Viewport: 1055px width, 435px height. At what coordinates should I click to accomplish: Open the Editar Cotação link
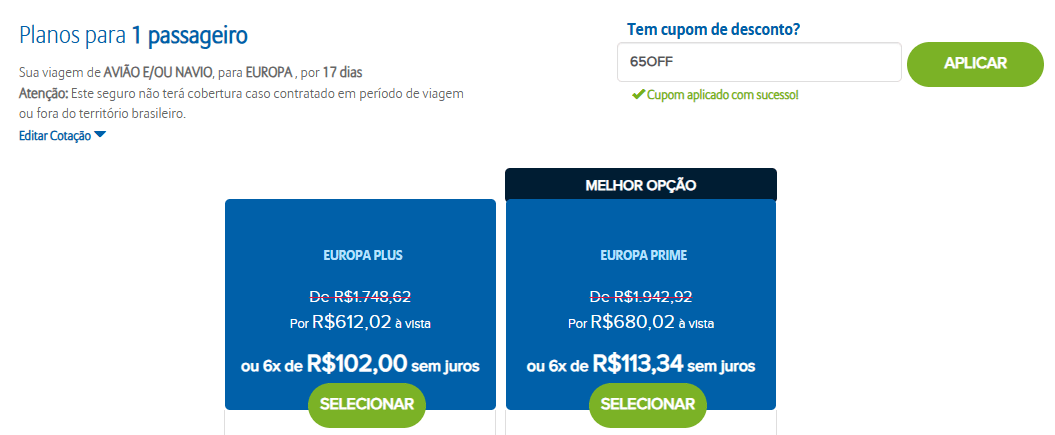tap(55, 135)
